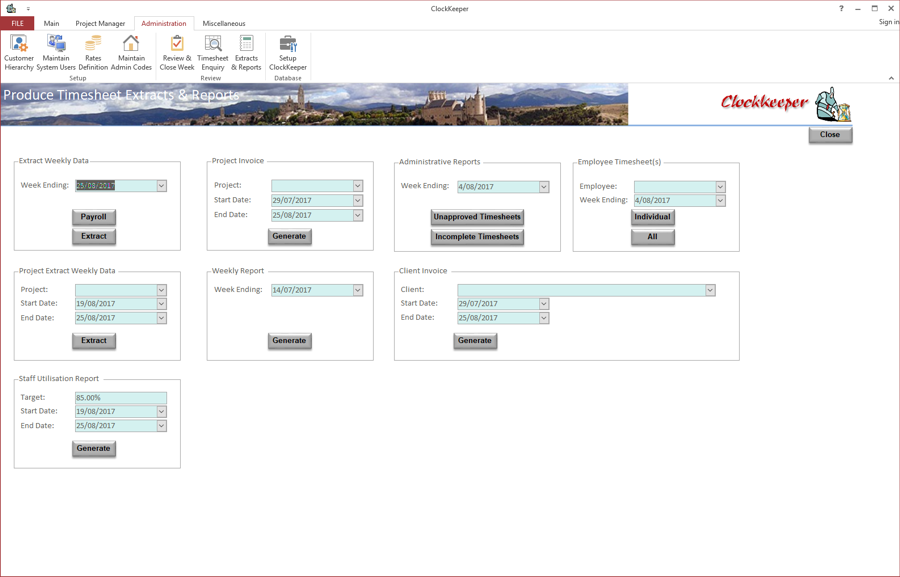Screen dimensions: 900x577
Task: Open Week Ending dropdown in Extract Weekly Data
Action: click(162, 185)
